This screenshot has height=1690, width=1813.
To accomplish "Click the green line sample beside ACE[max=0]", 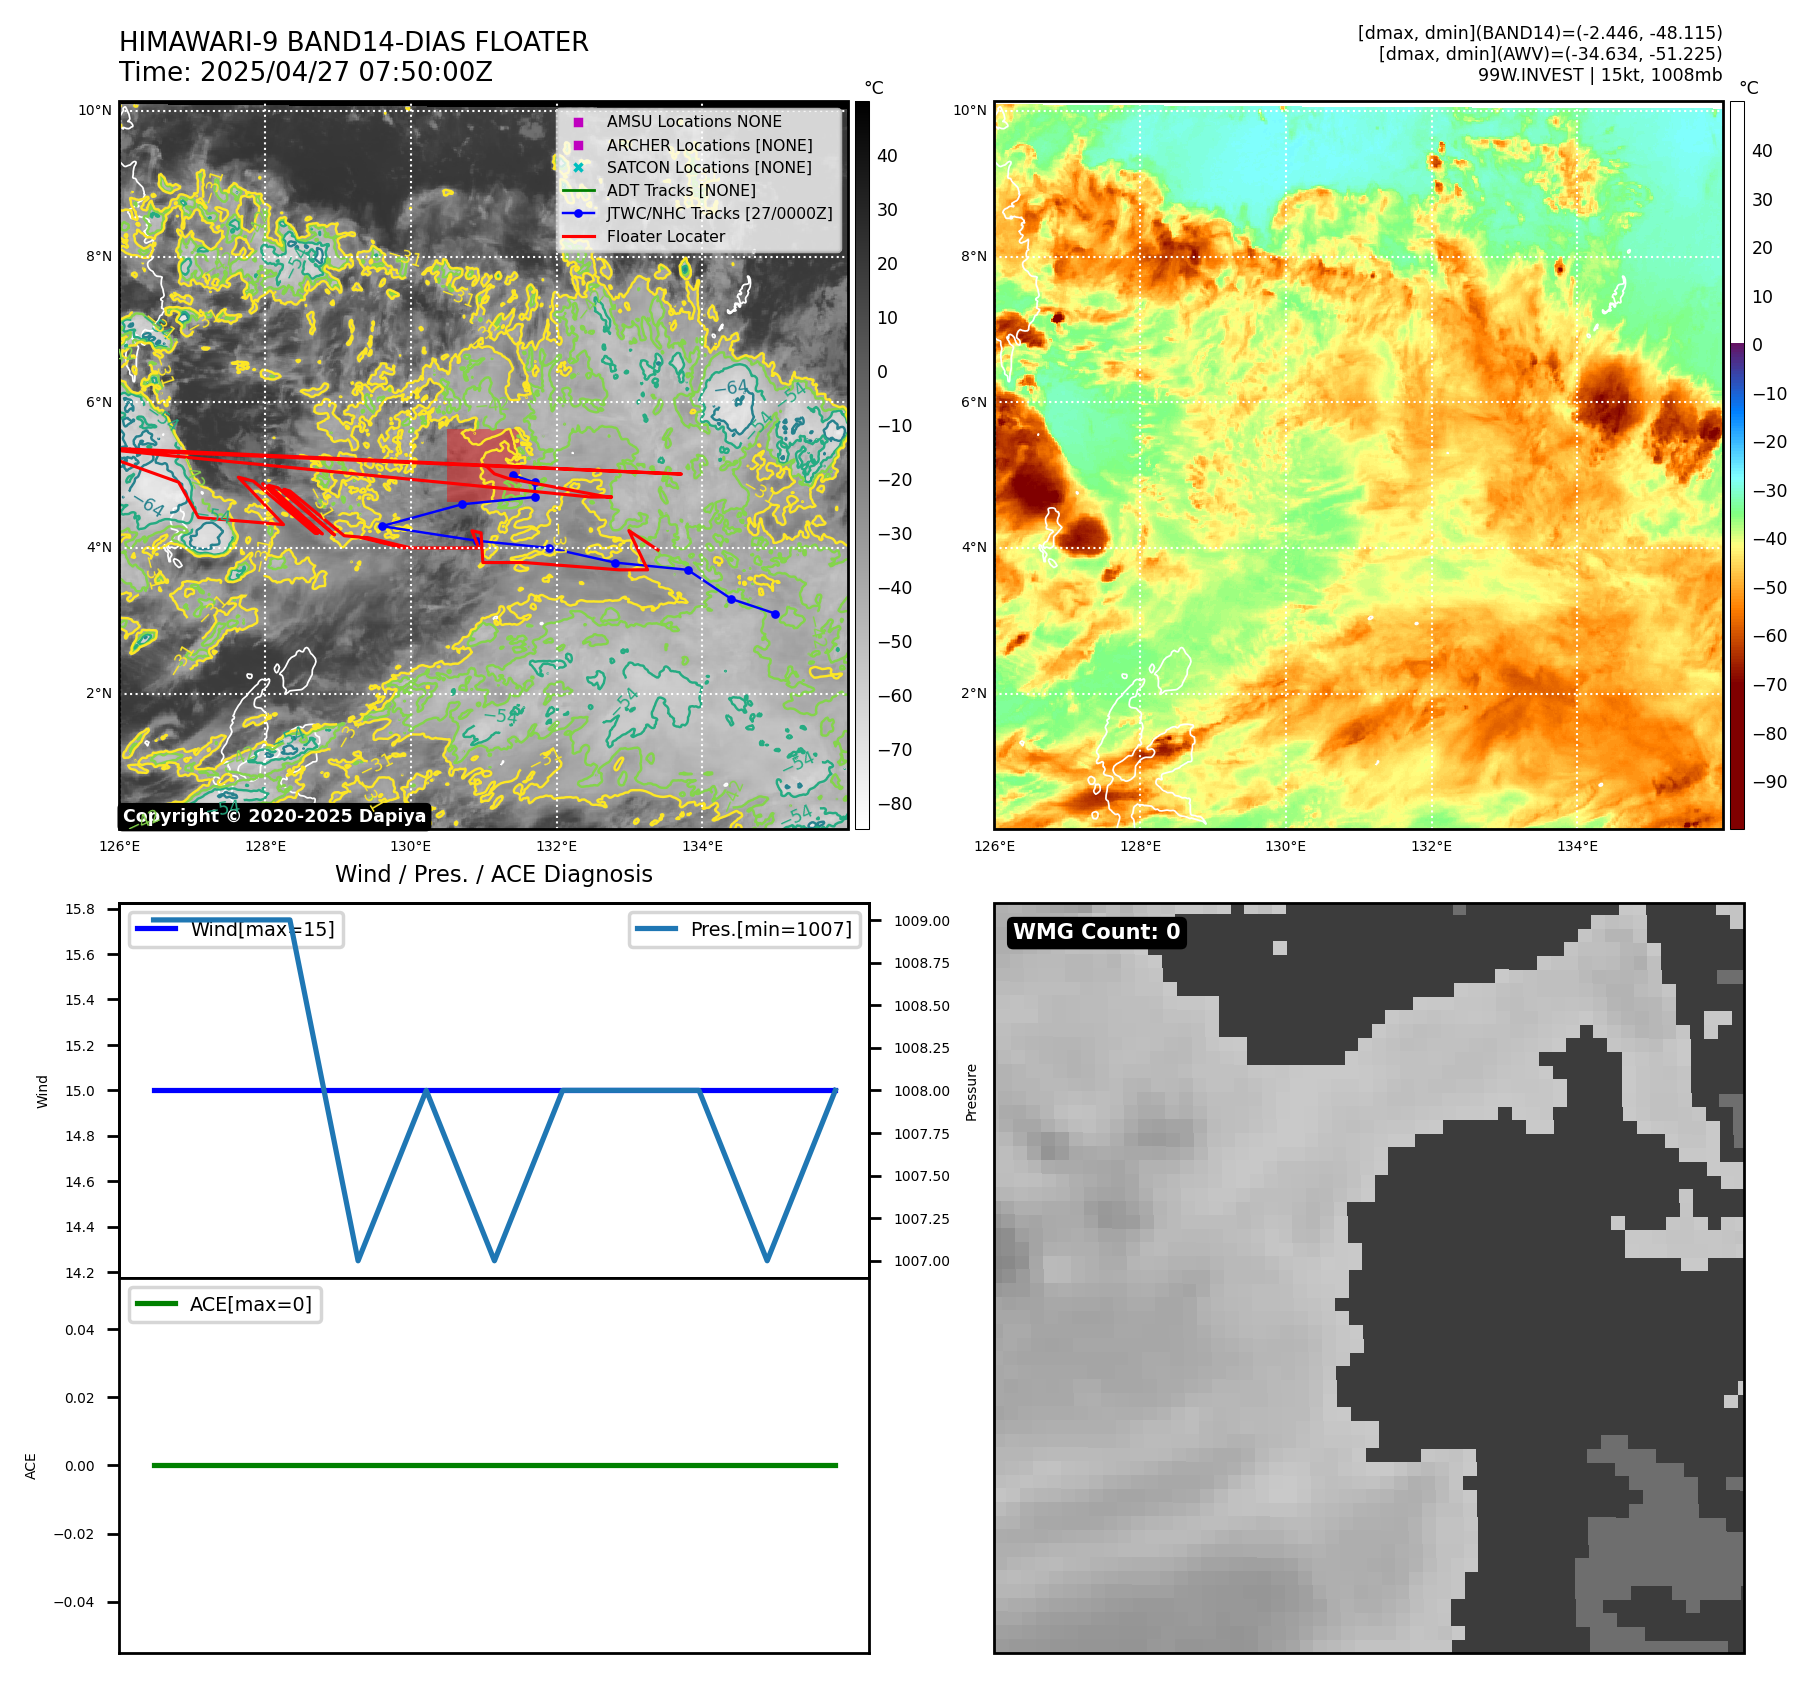I will pos(156,1304).
